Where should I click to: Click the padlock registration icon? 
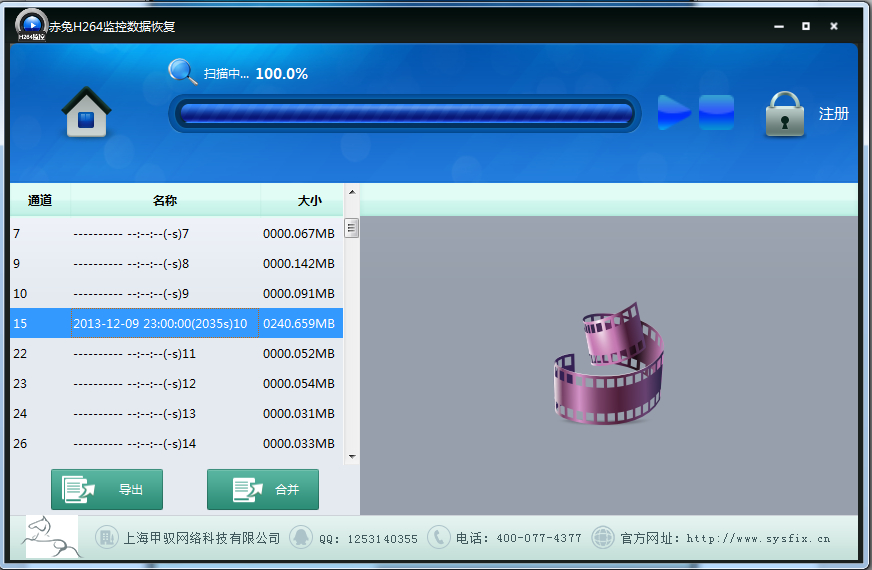785,114
